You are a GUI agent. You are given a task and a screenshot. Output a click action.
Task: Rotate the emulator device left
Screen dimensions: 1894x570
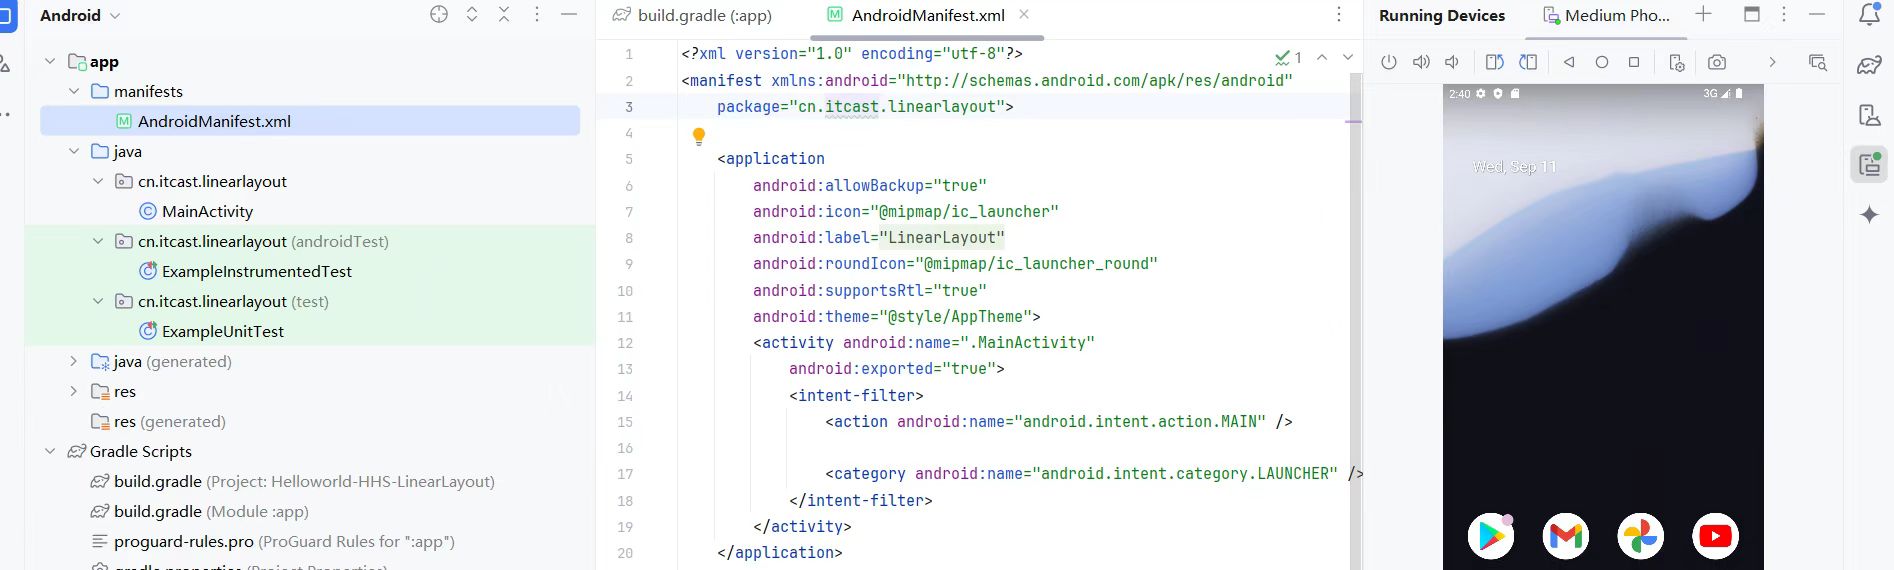(x=1494, y=62)
